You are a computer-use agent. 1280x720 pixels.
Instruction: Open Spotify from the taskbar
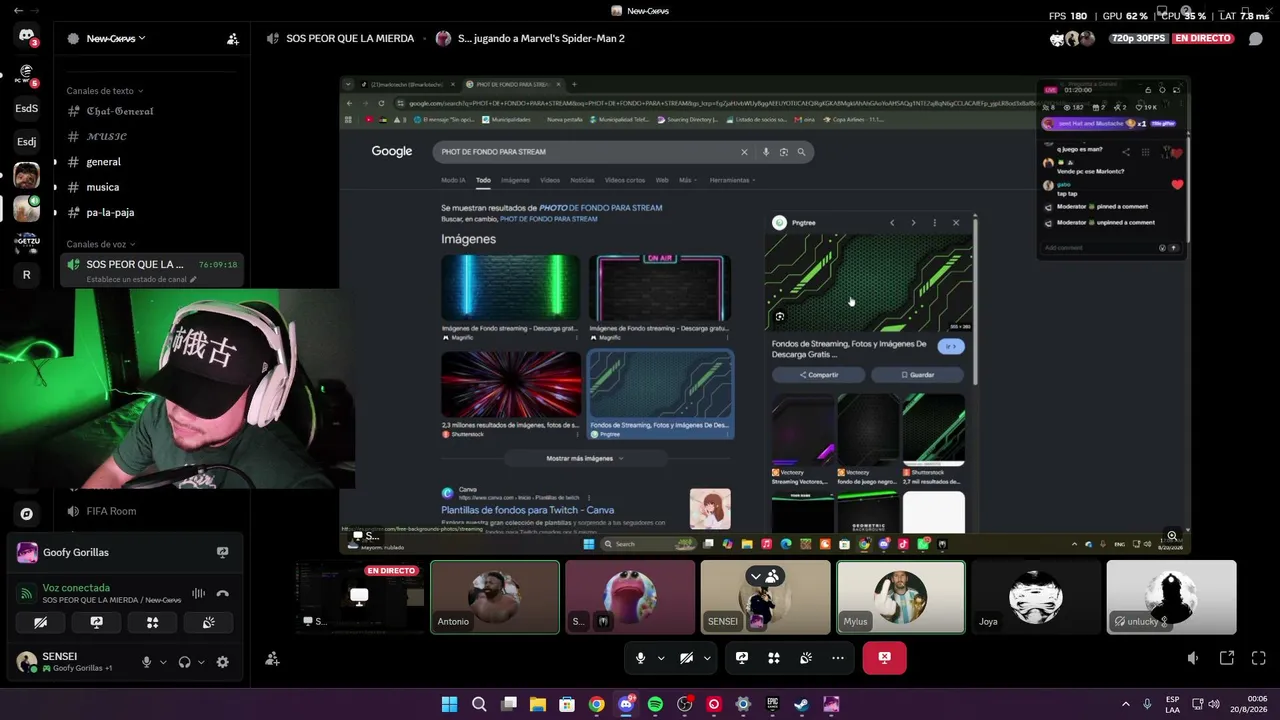[x=655, y=704]
